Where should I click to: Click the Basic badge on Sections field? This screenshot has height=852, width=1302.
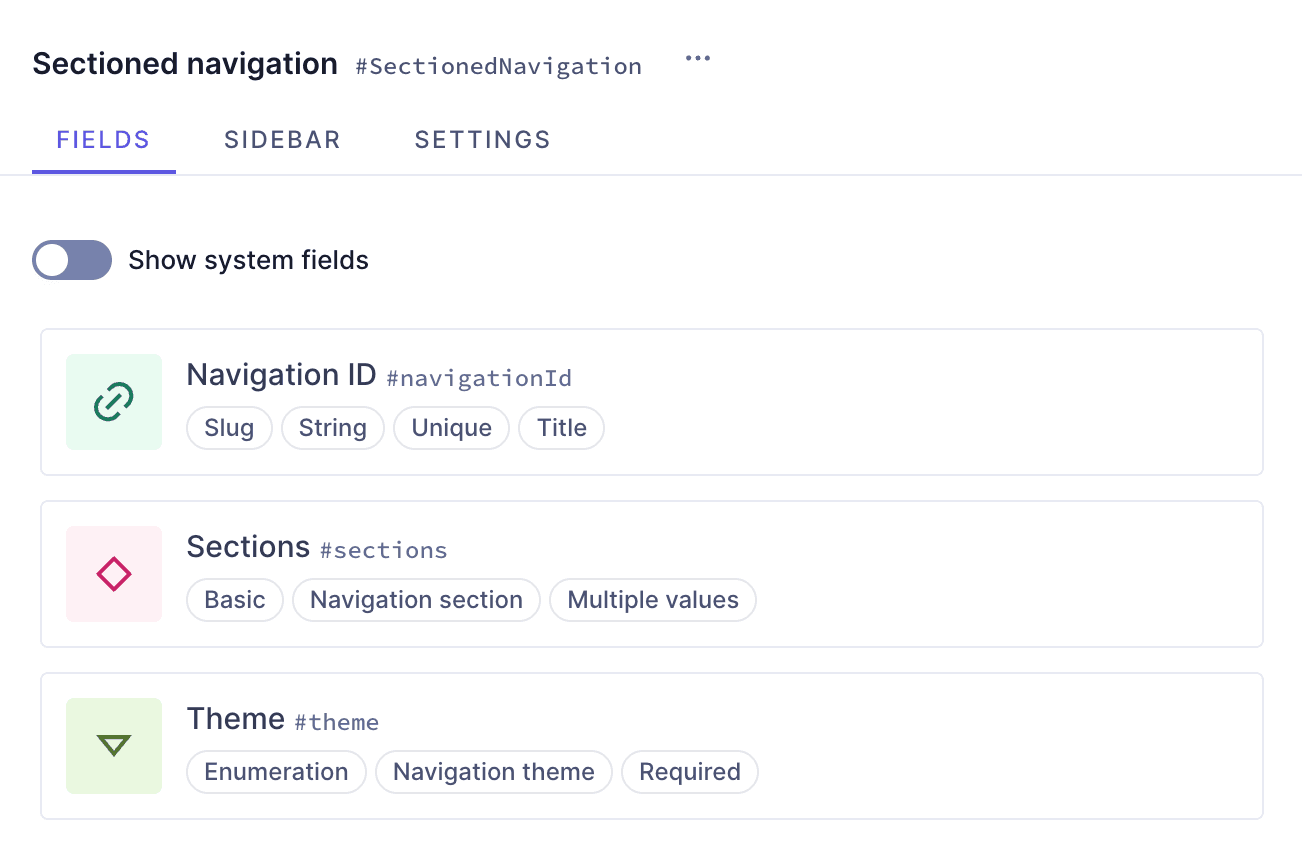234,599
